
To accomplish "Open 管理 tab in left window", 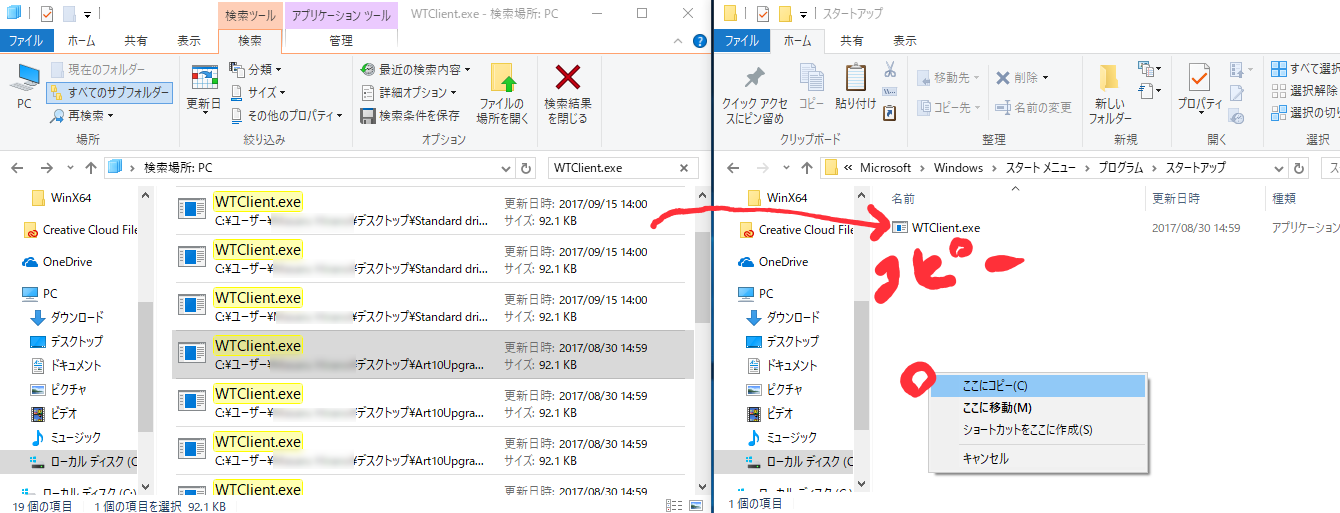I will tap(341, 41).
